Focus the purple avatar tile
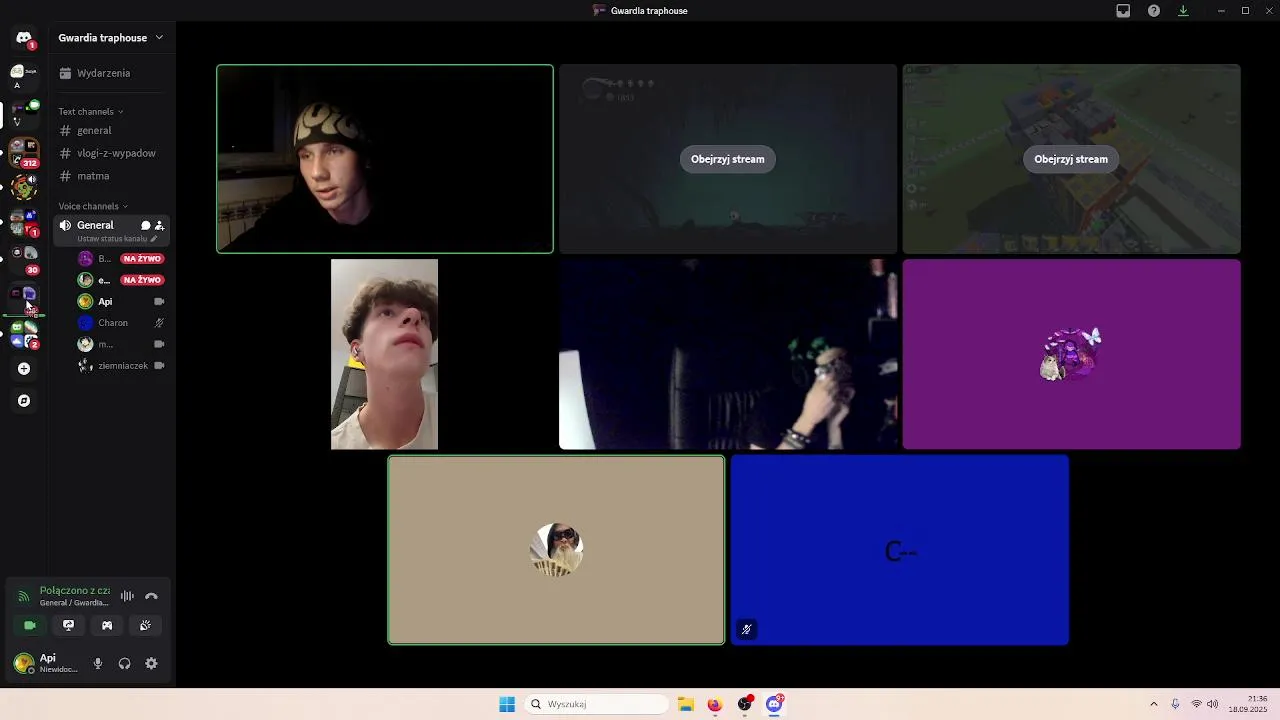Image resolution: width=1280 pixels, height=720 pixels. pos(1071,354)
